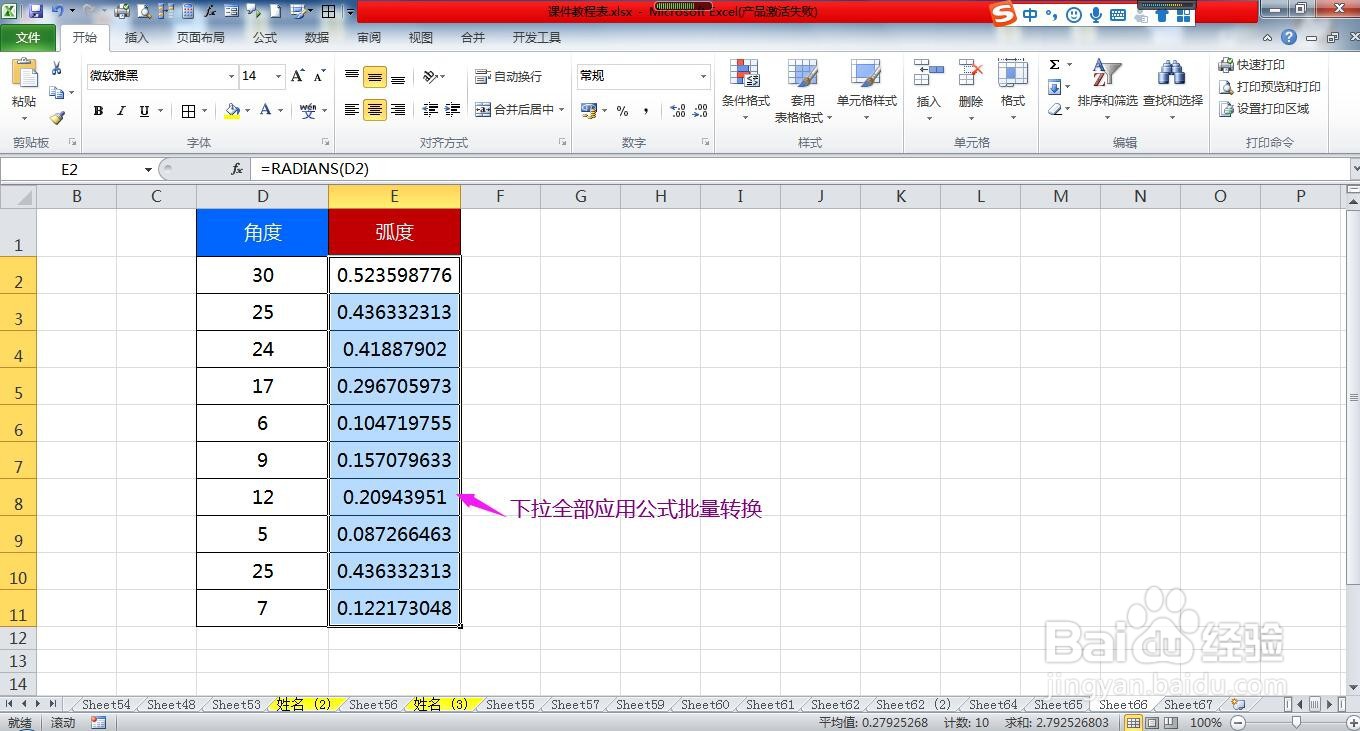Open the number format dropdown 常规

(x=703, y=76)
